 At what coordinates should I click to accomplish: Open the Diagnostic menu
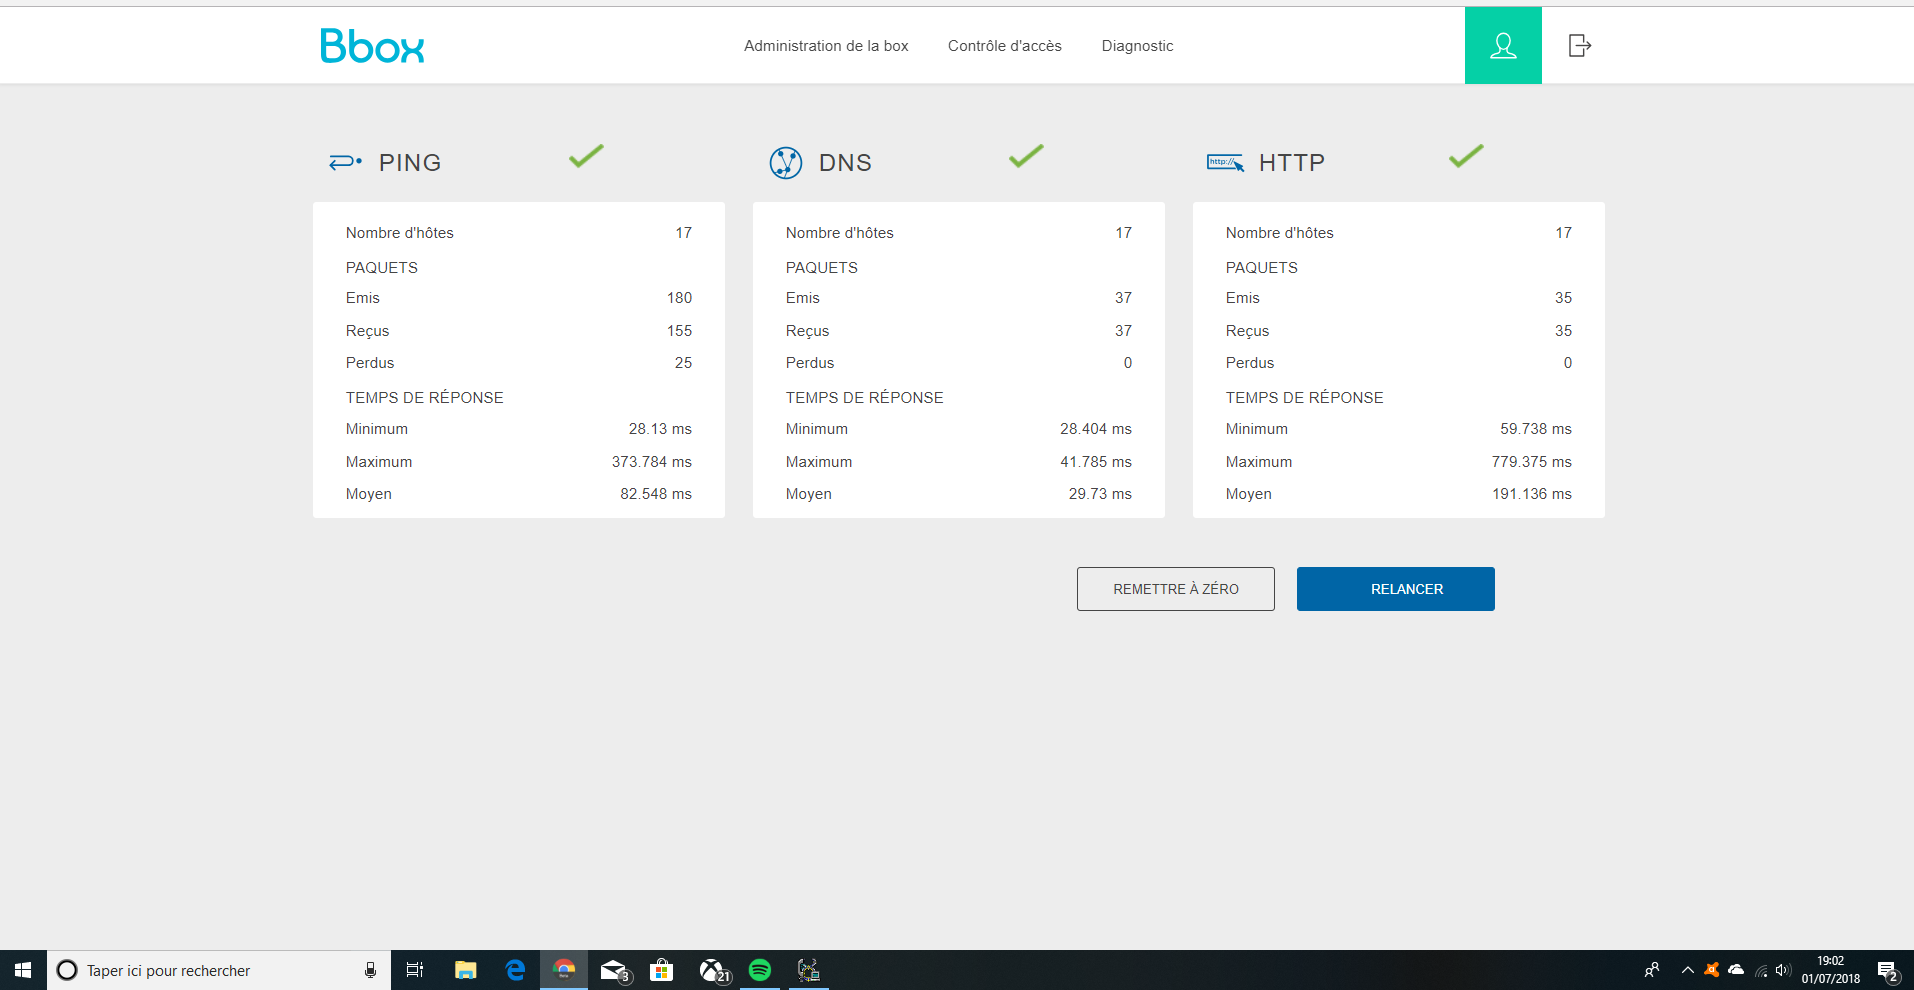(x=1138, y=46)
